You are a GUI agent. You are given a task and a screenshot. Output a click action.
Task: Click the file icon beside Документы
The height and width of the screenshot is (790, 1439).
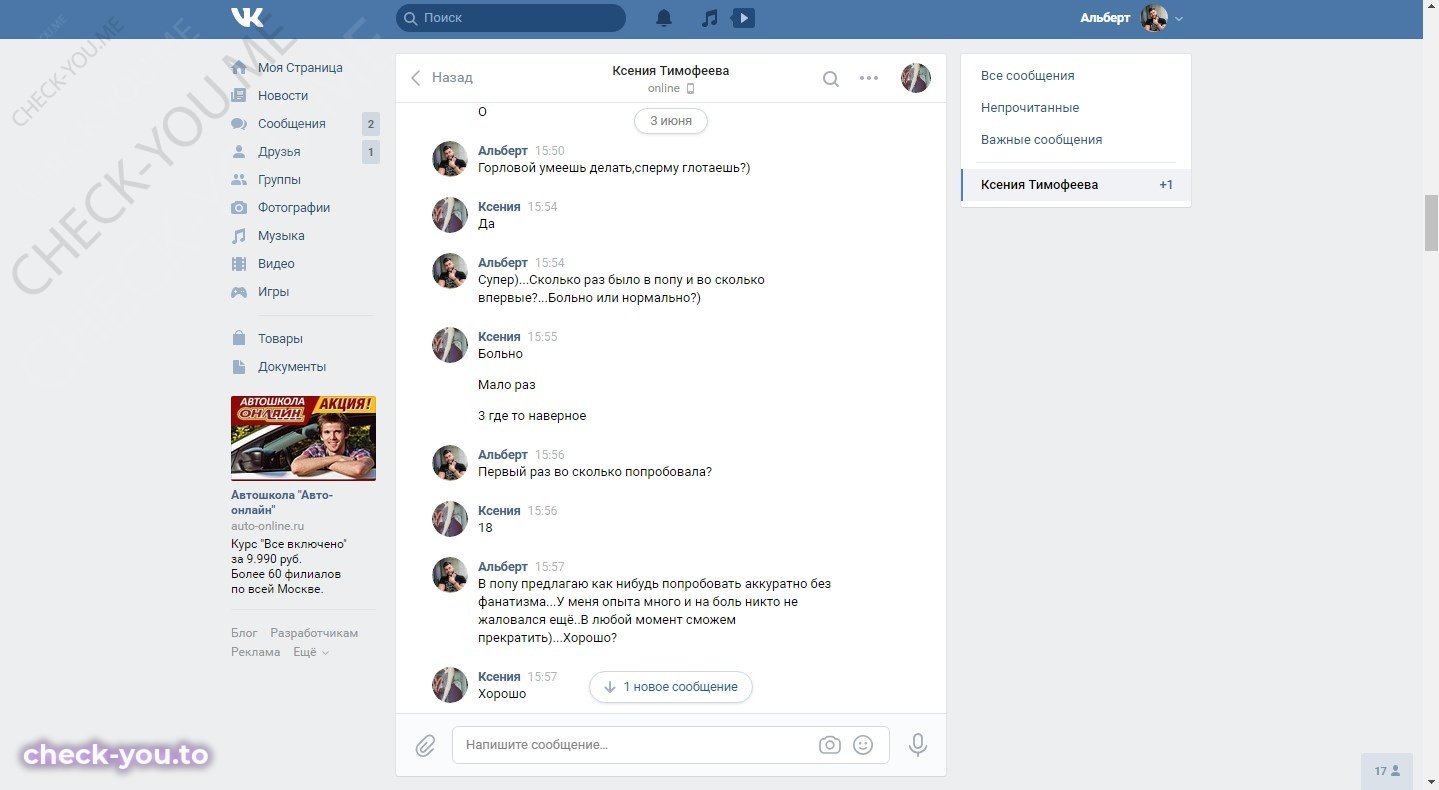(239, 367)
